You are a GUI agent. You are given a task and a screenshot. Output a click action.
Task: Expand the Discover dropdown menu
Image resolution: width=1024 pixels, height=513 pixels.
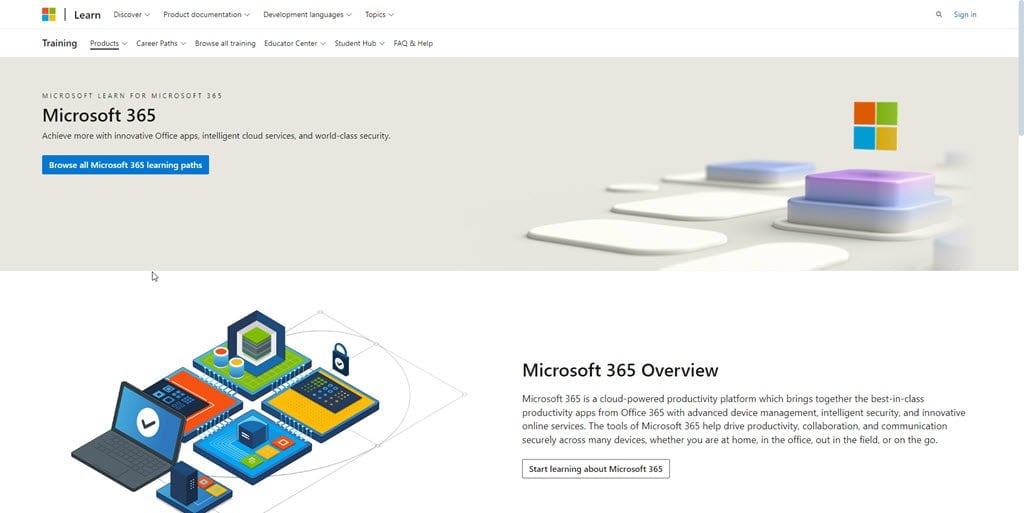(x=131, y=14)
